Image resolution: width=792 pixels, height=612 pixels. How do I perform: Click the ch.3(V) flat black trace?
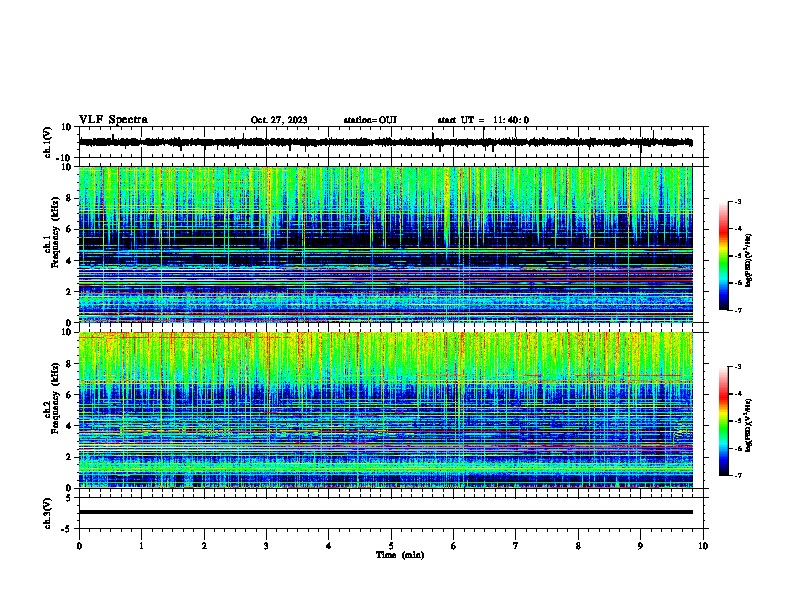click(385, 512)
